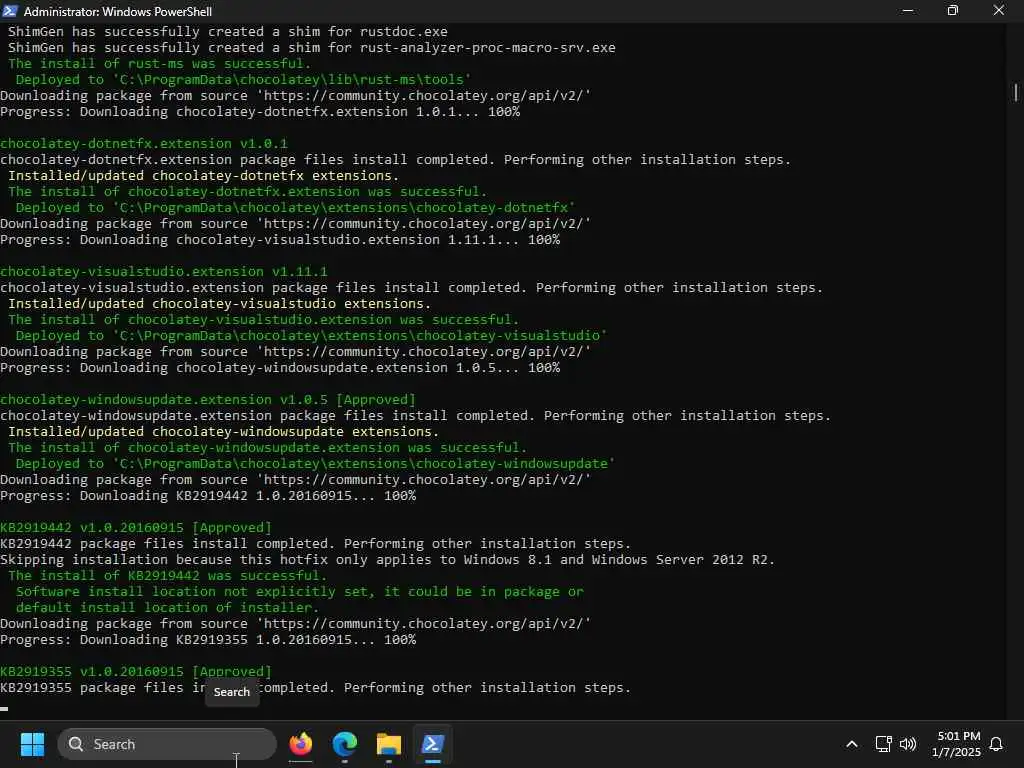Click 'Installed/updated chocolatey-windowsupdate extensions.' line
Viewport: 1024px width, 768px height.
pyautogui.click(x=223, y=432)
